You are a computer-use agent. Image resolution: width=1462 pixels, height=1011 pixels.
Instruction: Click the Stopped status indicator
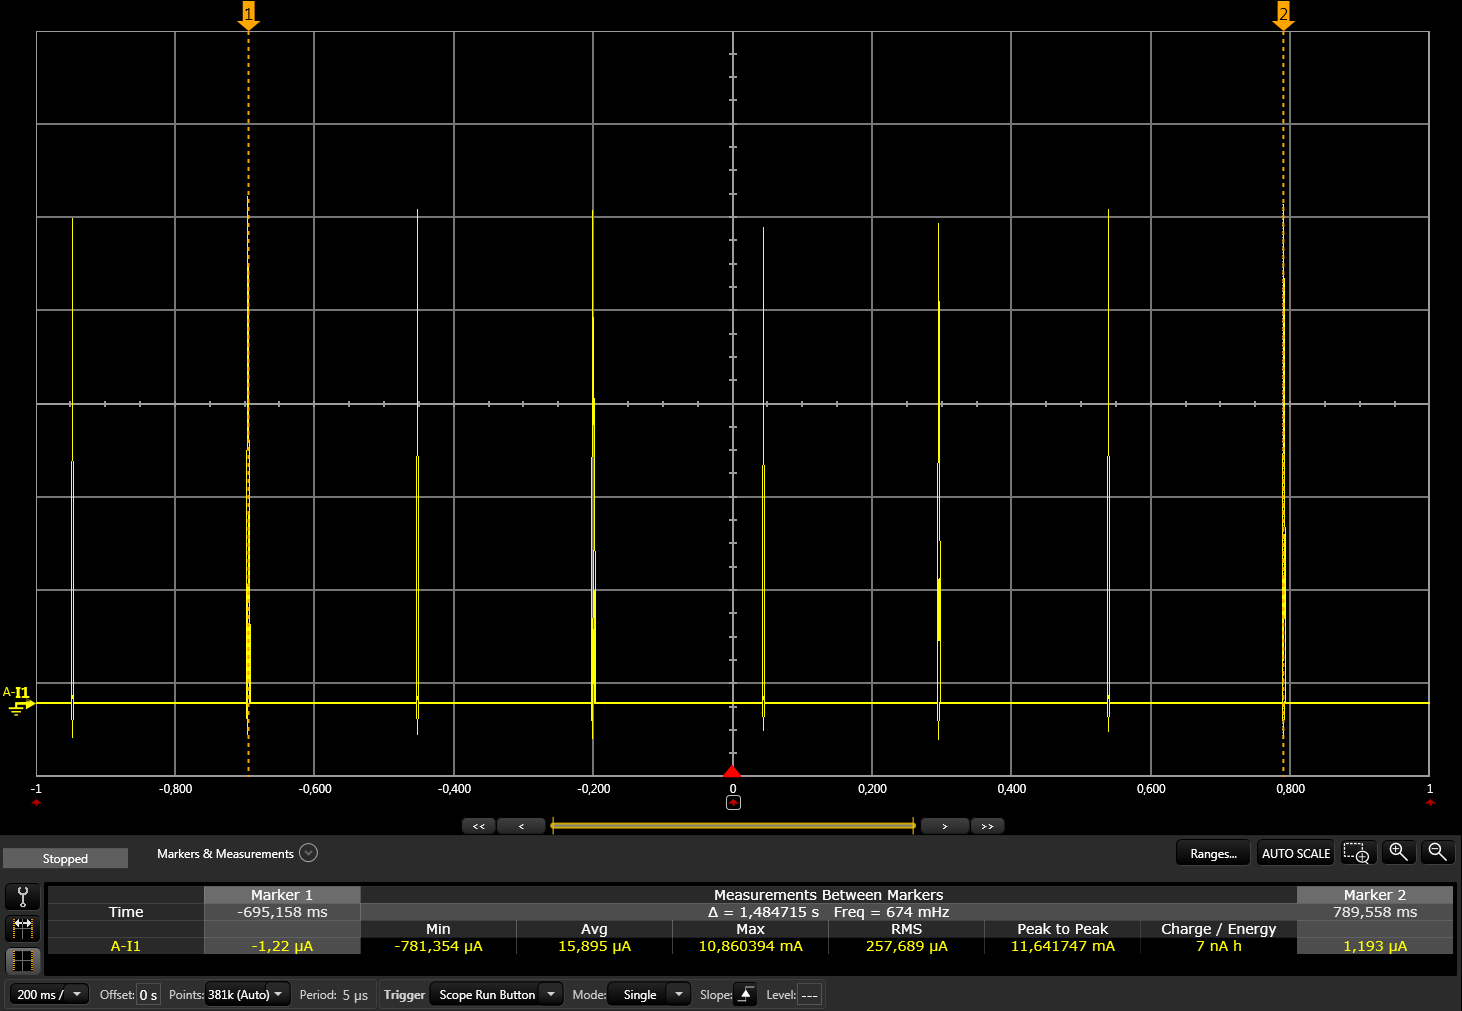coord(65,858)
